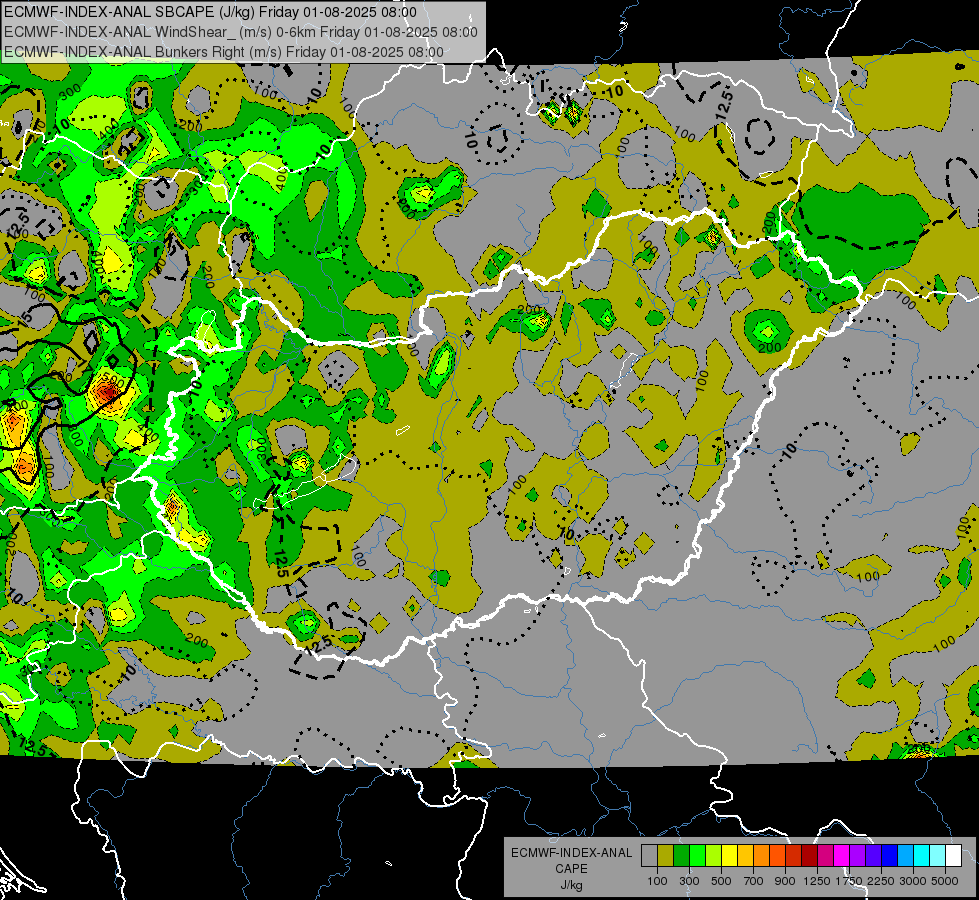
Task: Pick the amber legend swatch left of 700
Action: tap(745, 856)
